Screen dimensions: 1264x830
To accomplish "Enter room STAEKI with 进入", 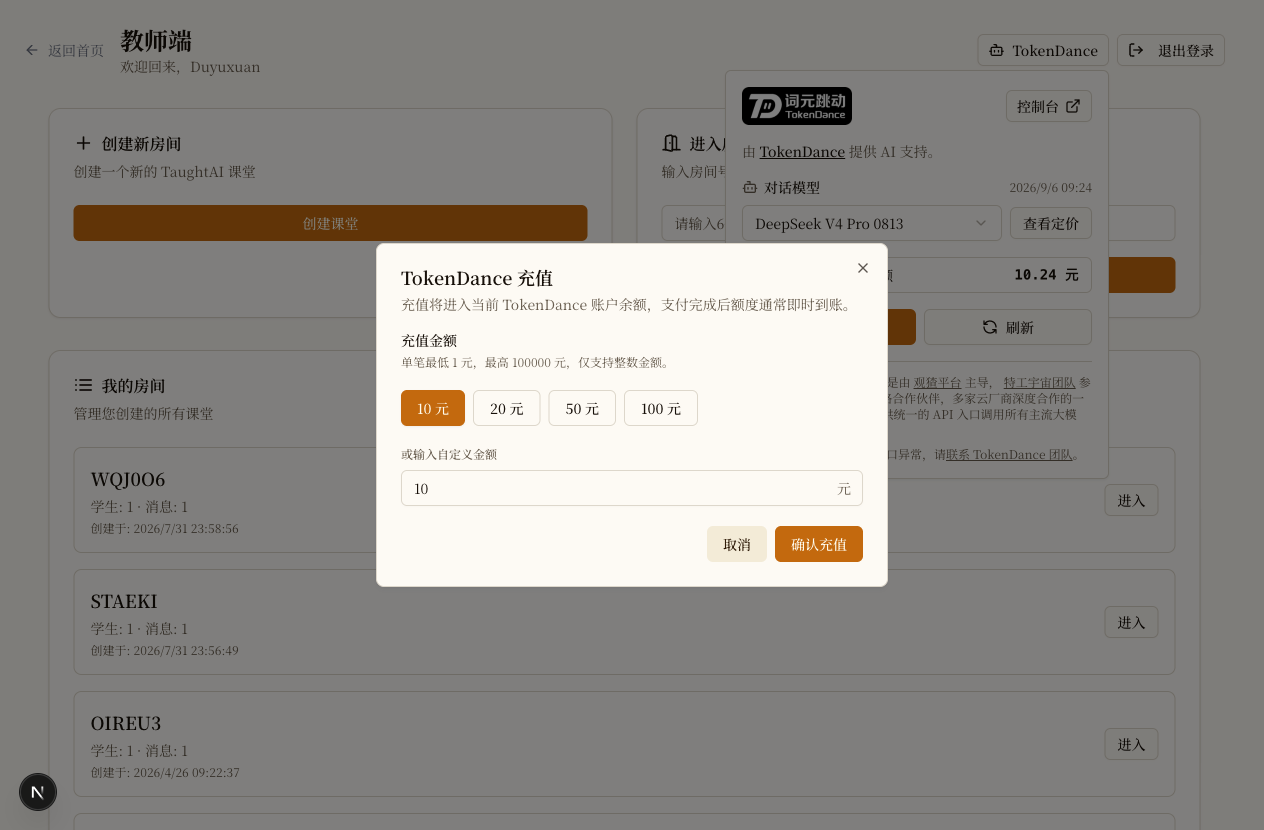I will tap(1131, 622).
